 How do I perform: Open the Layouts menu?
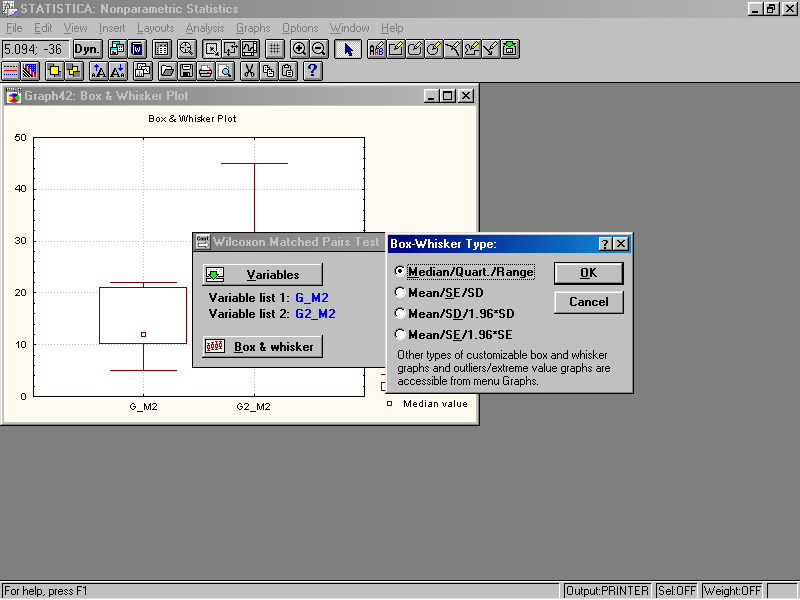[x=155, y=28]
